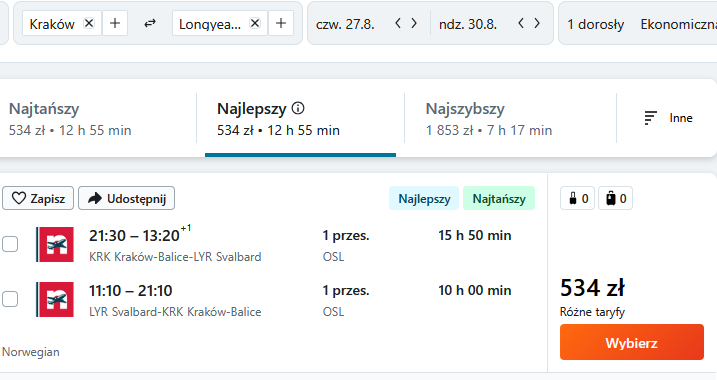Click 1 przes. on return LYR-KRK leg
Image resolution: width=717 pixels, height=380 pixels.
pyautogui.click(x=346, y=290)
